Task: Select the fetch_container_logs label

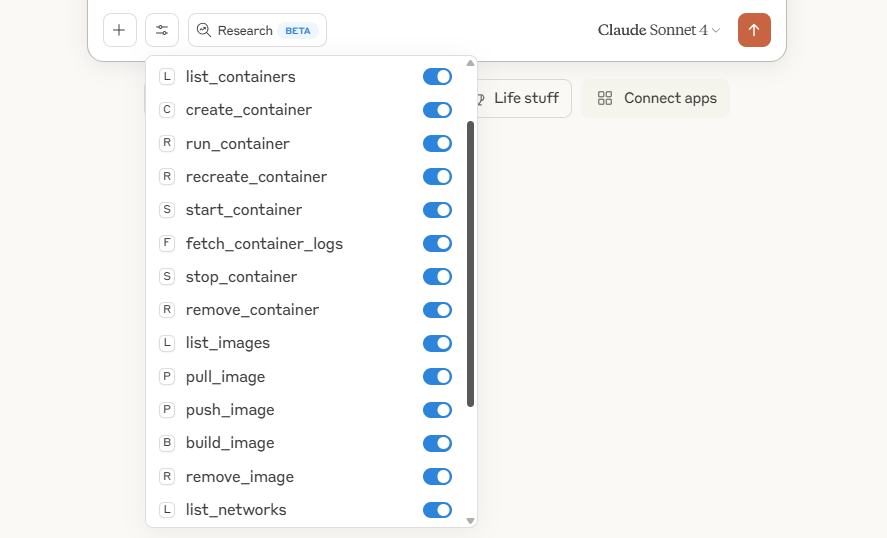Action: coord(264,244)
